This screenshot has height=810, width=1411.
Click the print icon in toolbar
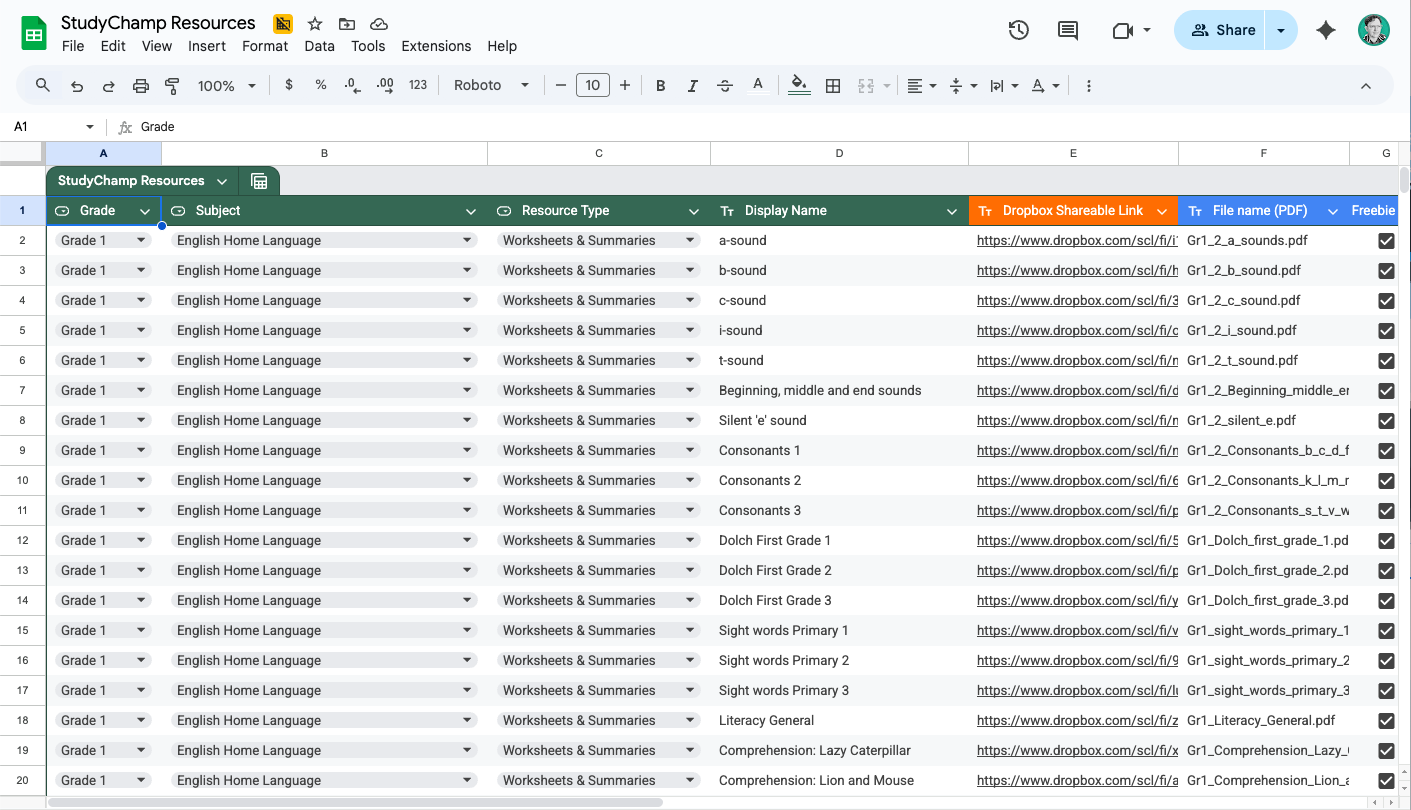(141, 86)
